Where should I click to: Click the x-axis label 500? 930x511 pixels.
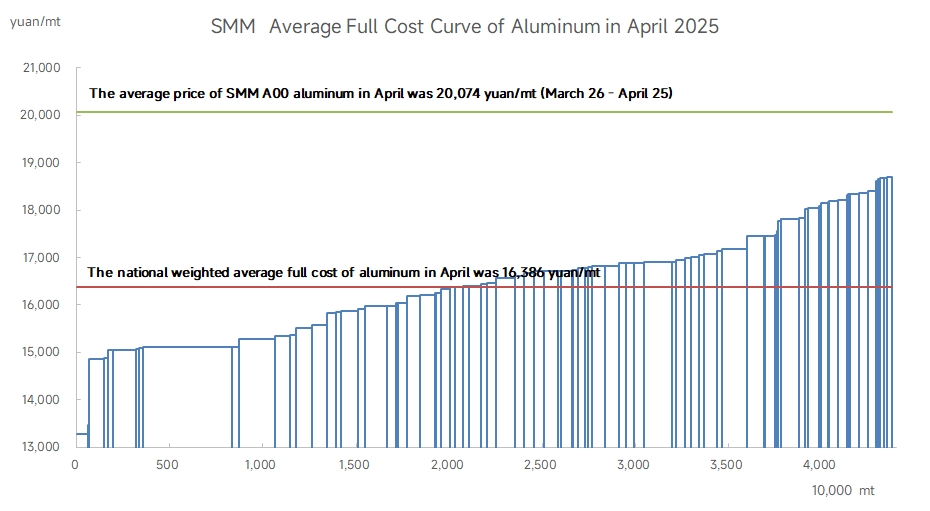[x=167, y=465]
